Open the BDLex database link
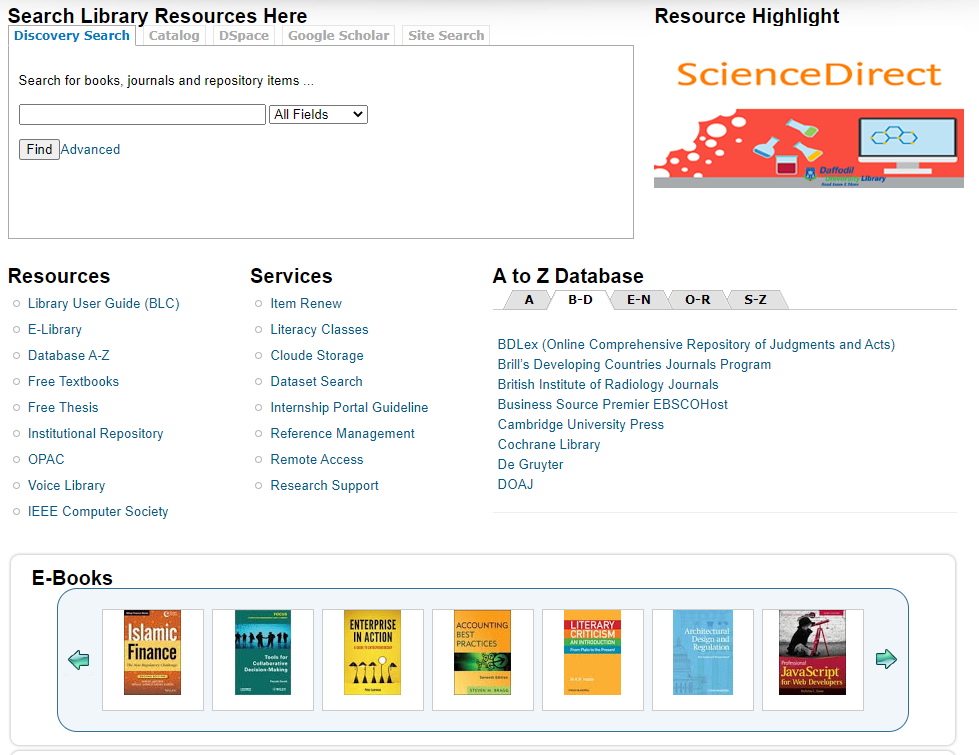979x755 pixels. [x=696, y=345]
